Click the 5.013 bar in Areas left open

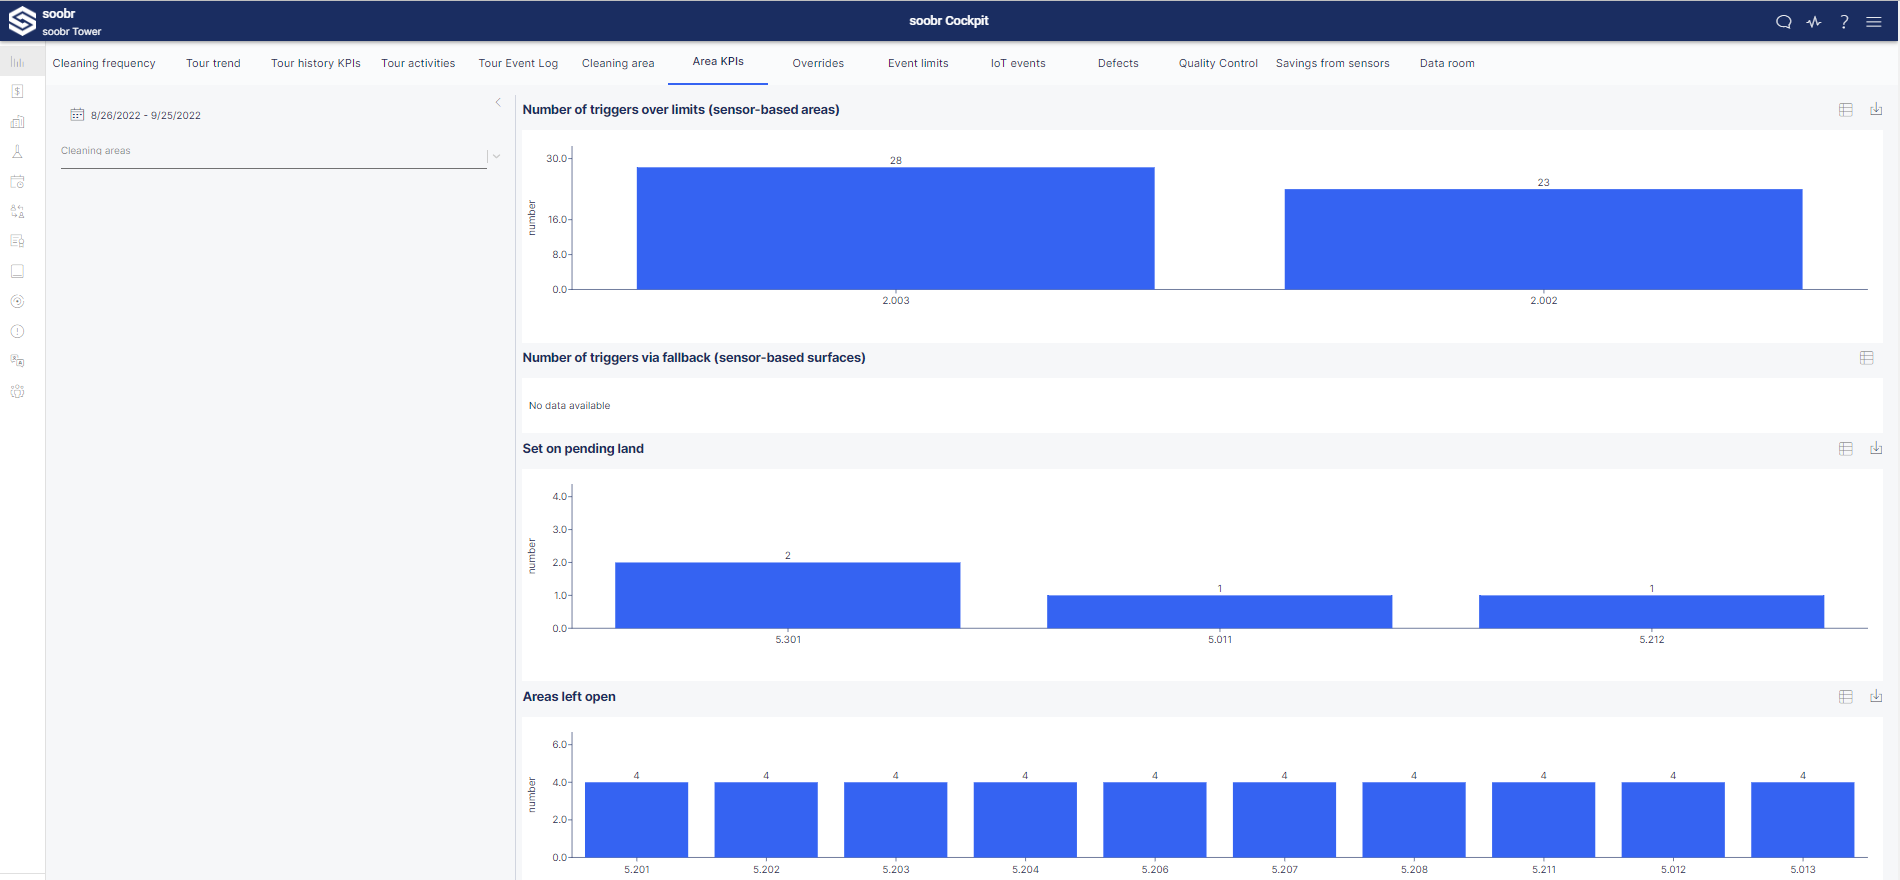pos(1803,820)
